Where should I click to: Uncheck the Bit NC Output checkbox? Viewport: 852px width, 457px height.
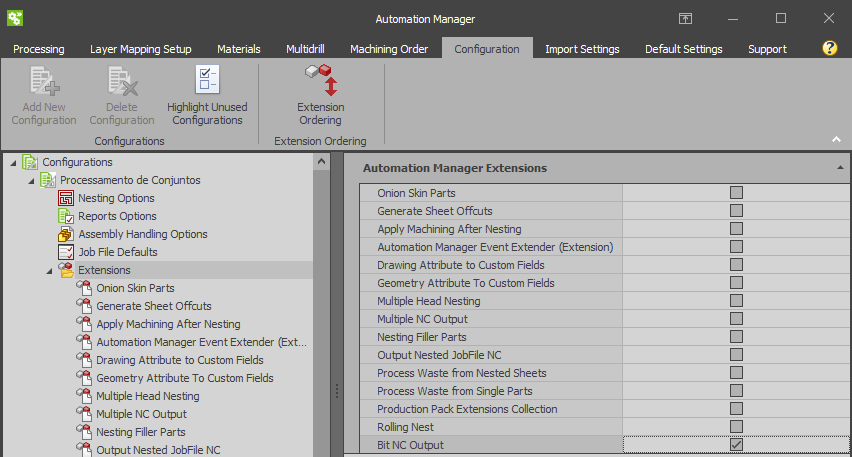pos(736,445)
